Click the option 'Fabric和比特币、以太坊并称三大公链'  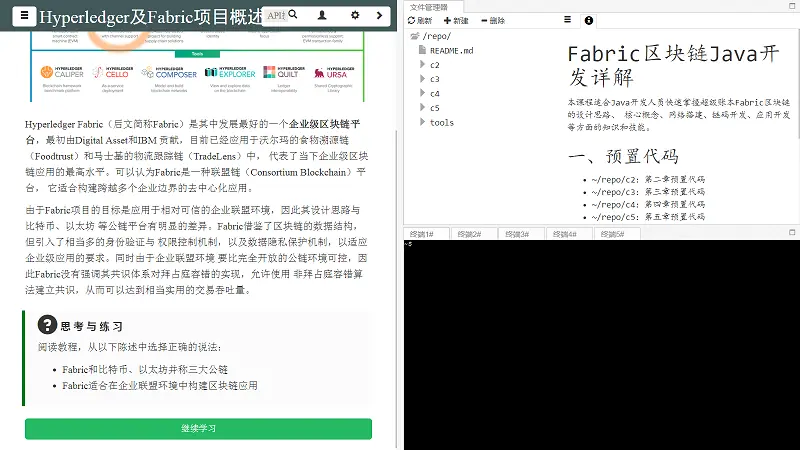(x=145, y=369)
